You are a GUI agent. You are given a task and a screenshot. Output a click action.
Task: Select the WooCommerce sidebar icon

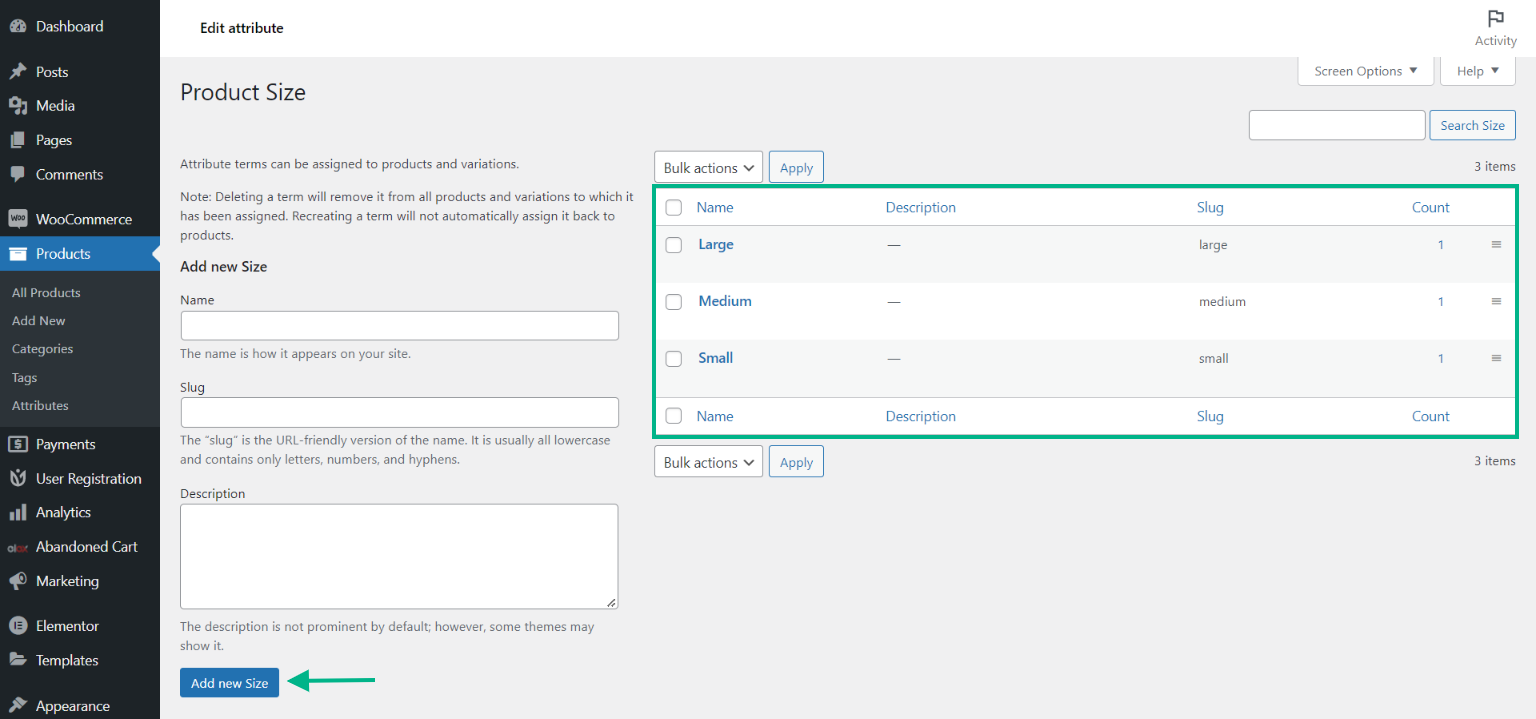click(x=20, y=218)
